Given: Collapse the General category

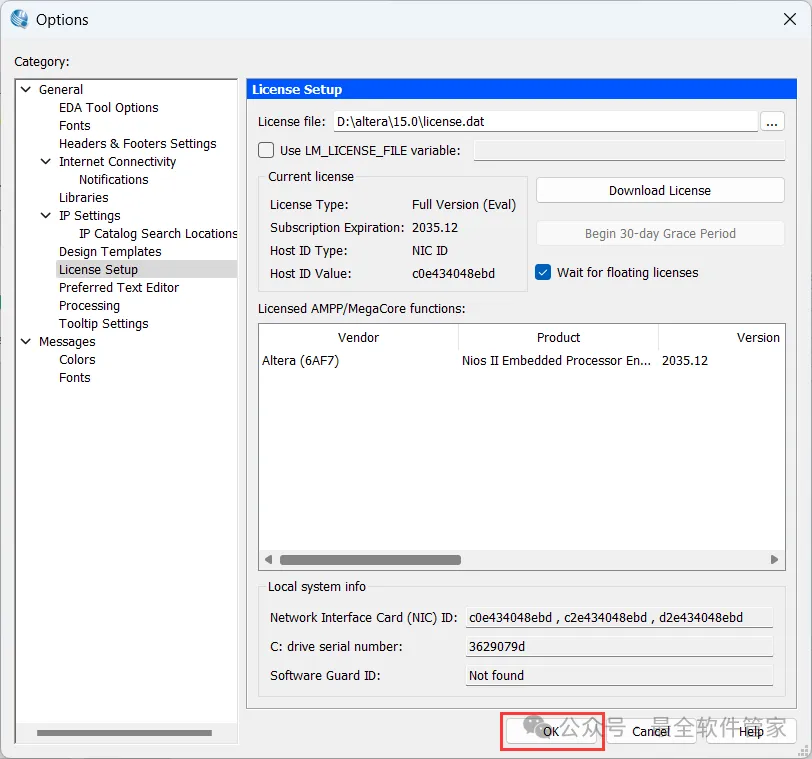Looking at the screenshot, I should pos(26,90).
